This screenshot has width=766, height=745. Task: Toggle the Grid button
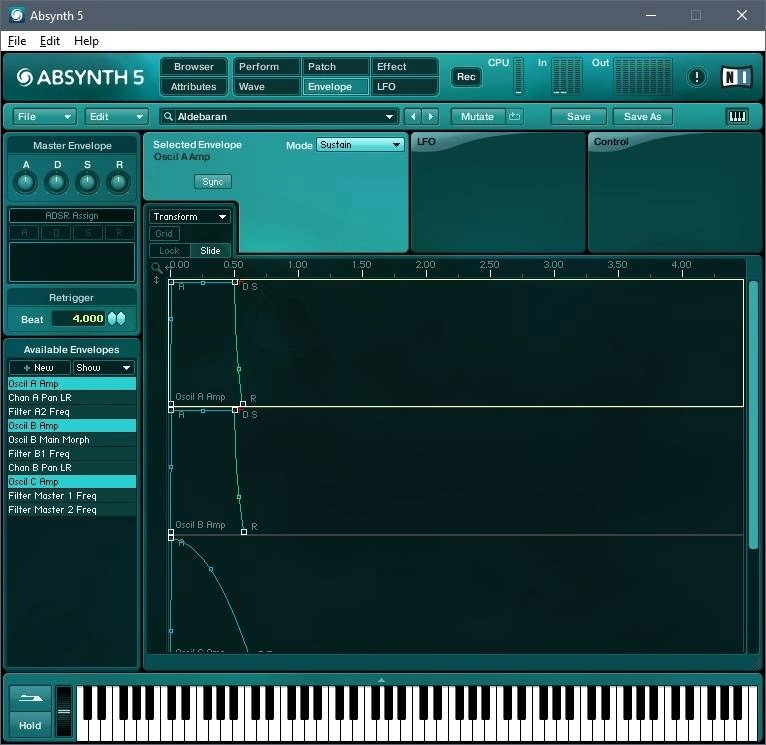164,234
